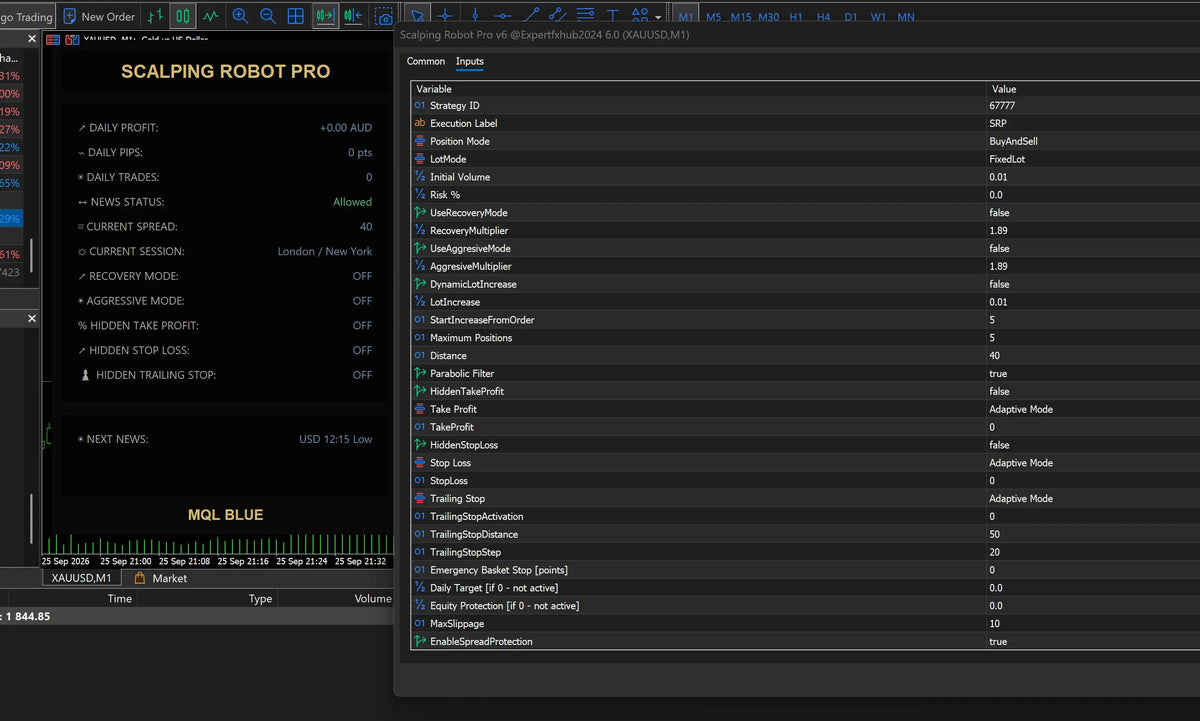Image resolution: width=1200 pixels, height=721 pixels.
Task: Click the Algo Trading button
Action: [26, 16]
